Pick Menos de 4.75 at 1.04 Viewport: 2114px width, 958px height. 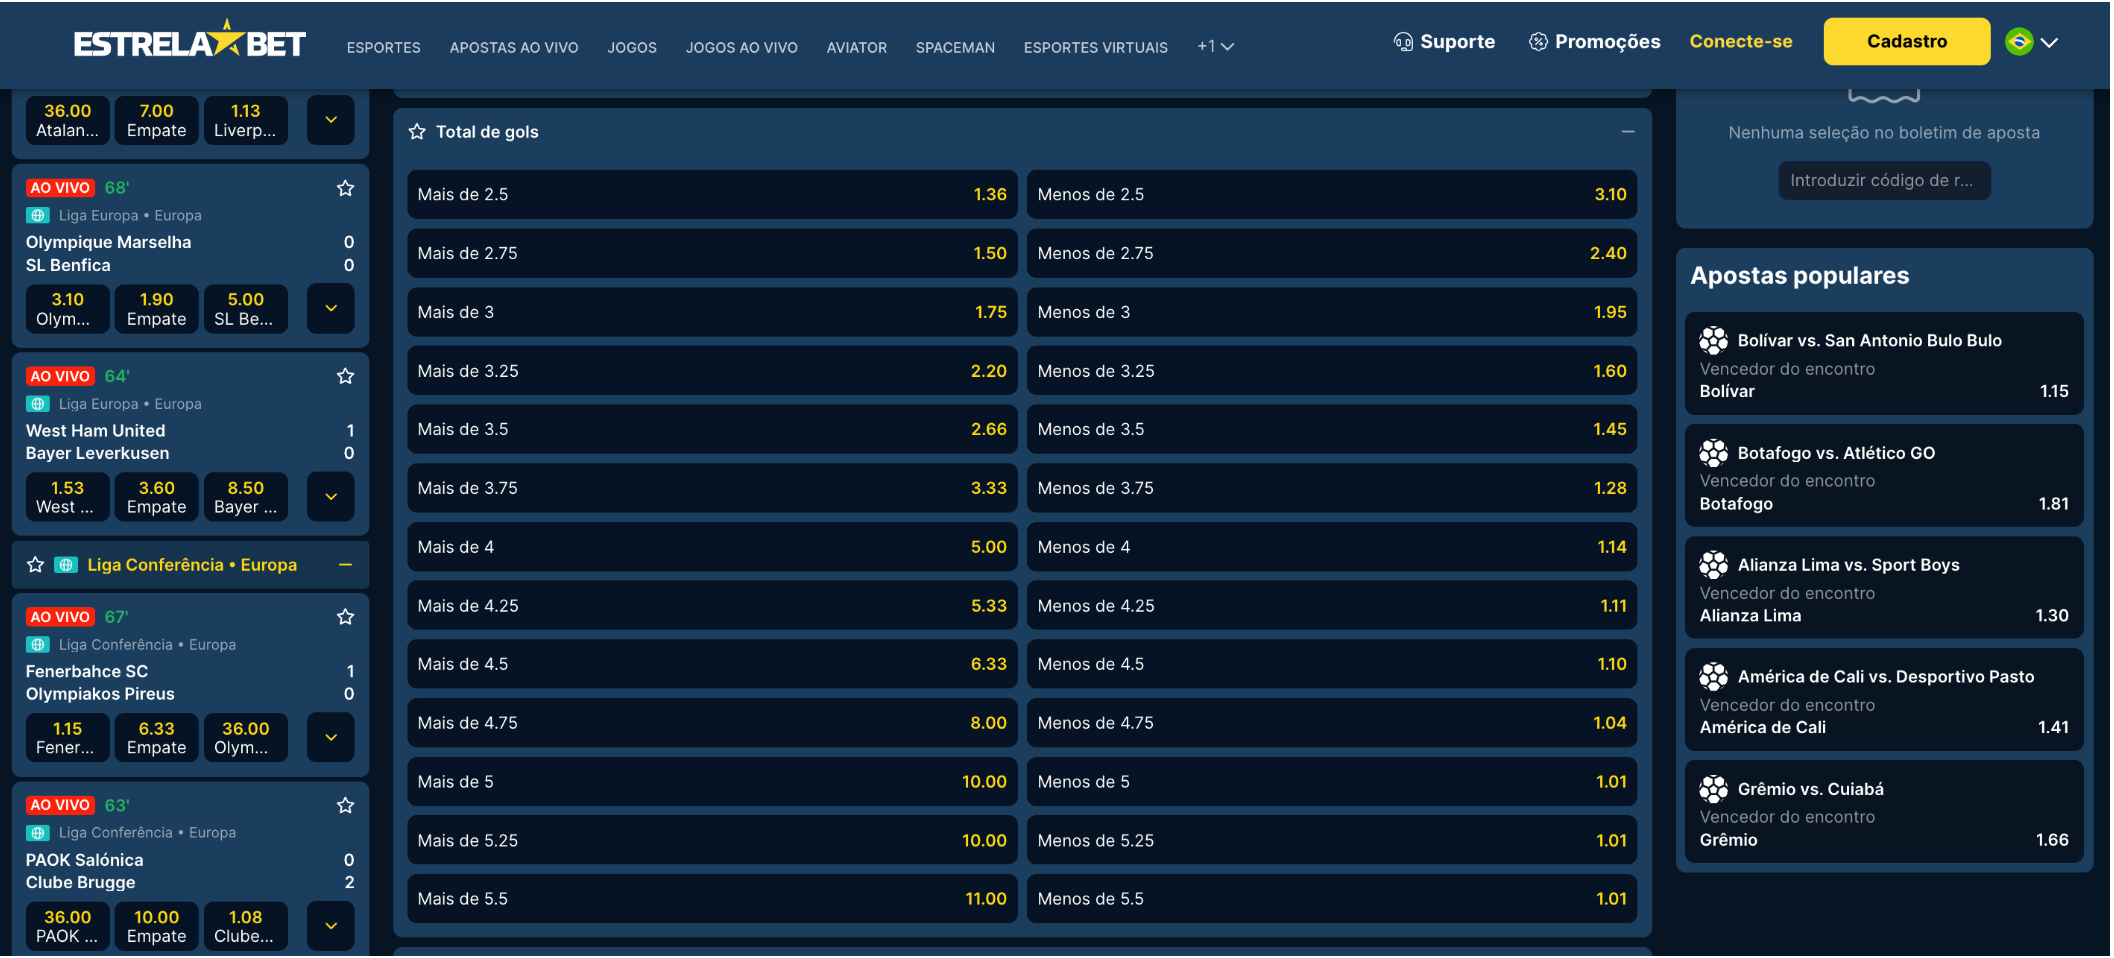(x=1332, y=723)
